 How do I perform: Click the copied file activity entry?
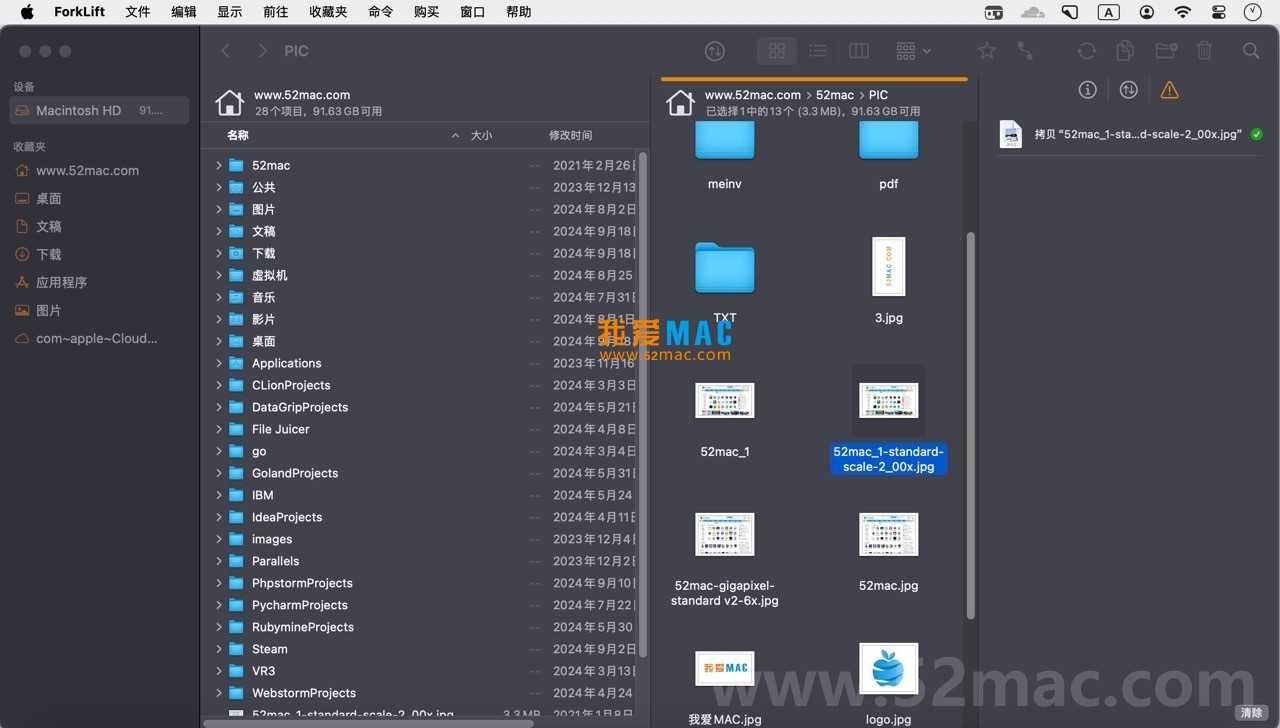click(x=1130, y=134)
